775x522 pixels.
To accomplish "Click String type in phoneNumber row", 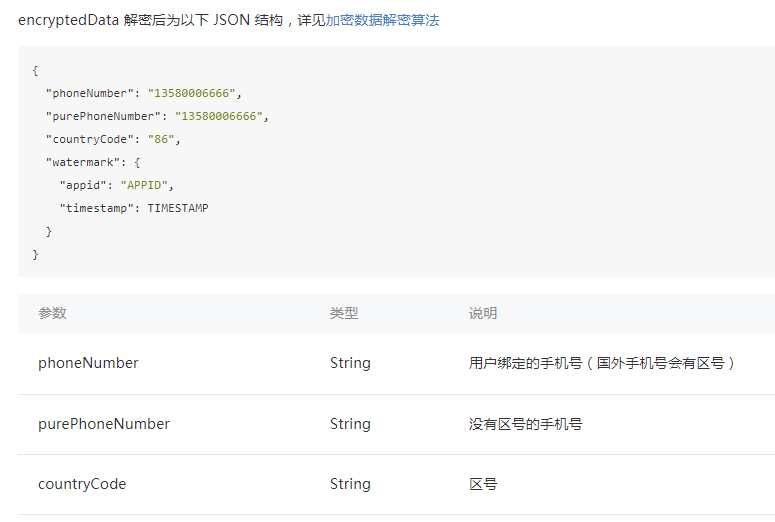I will click(x=350, y=363).
